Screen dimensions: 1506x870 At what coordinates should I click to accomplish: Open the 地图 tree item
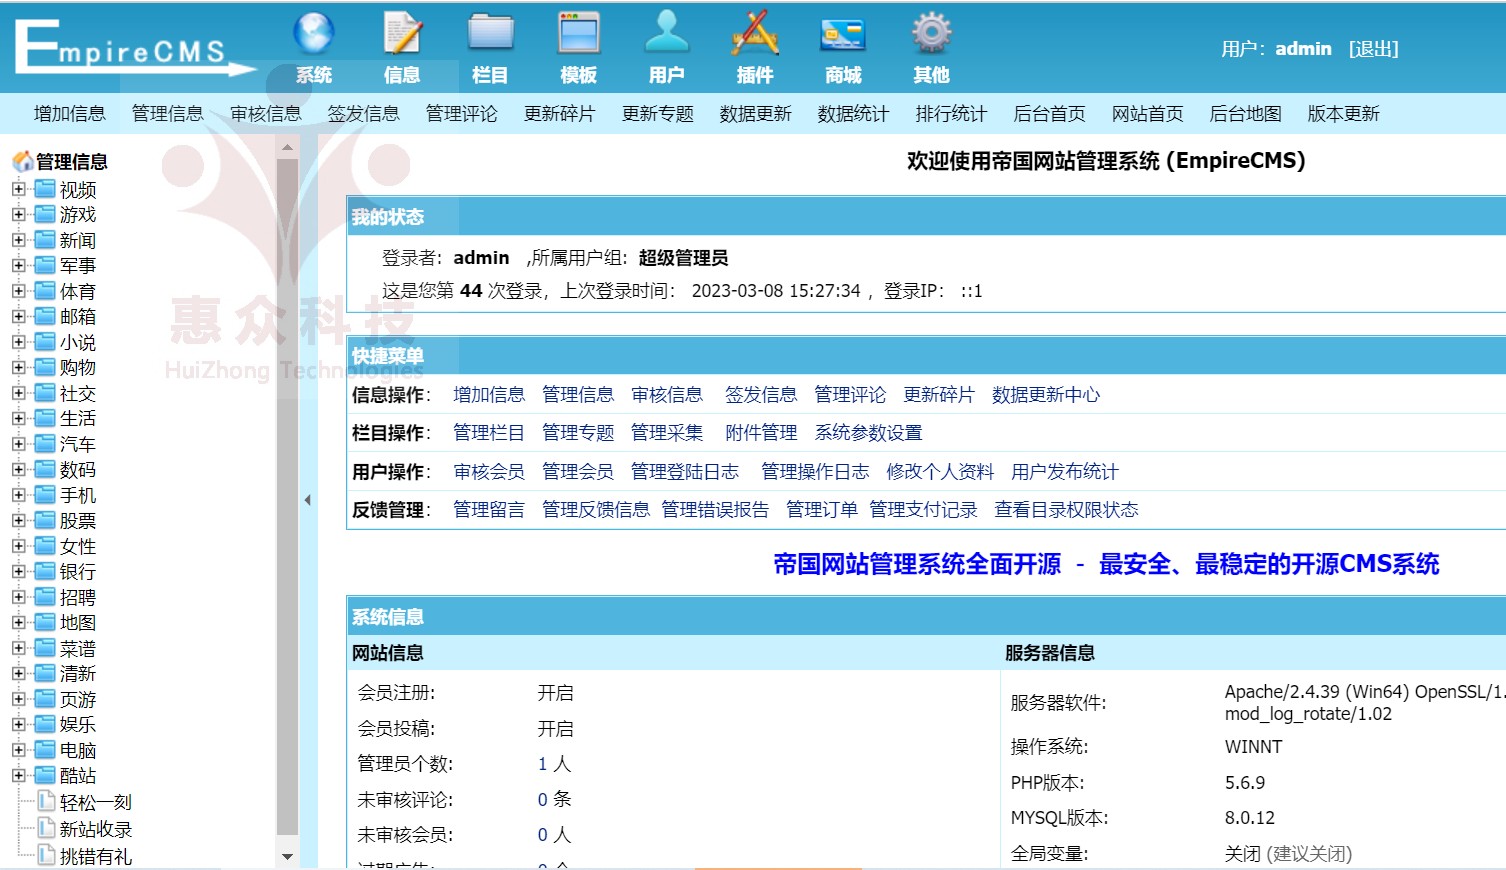point(77,623)
